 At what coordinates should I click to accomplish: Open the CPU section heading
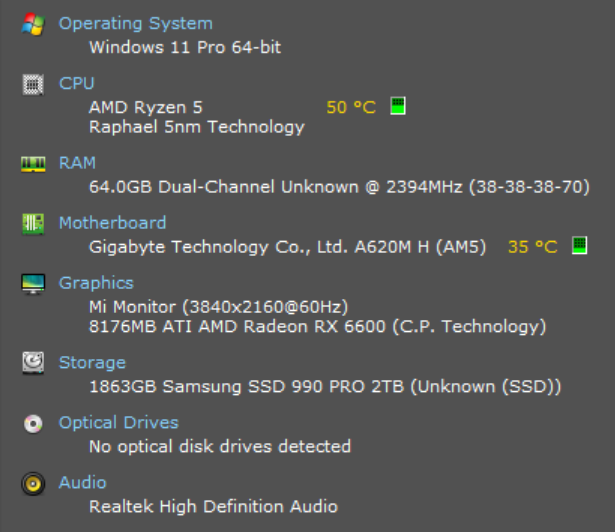[77, 83]
